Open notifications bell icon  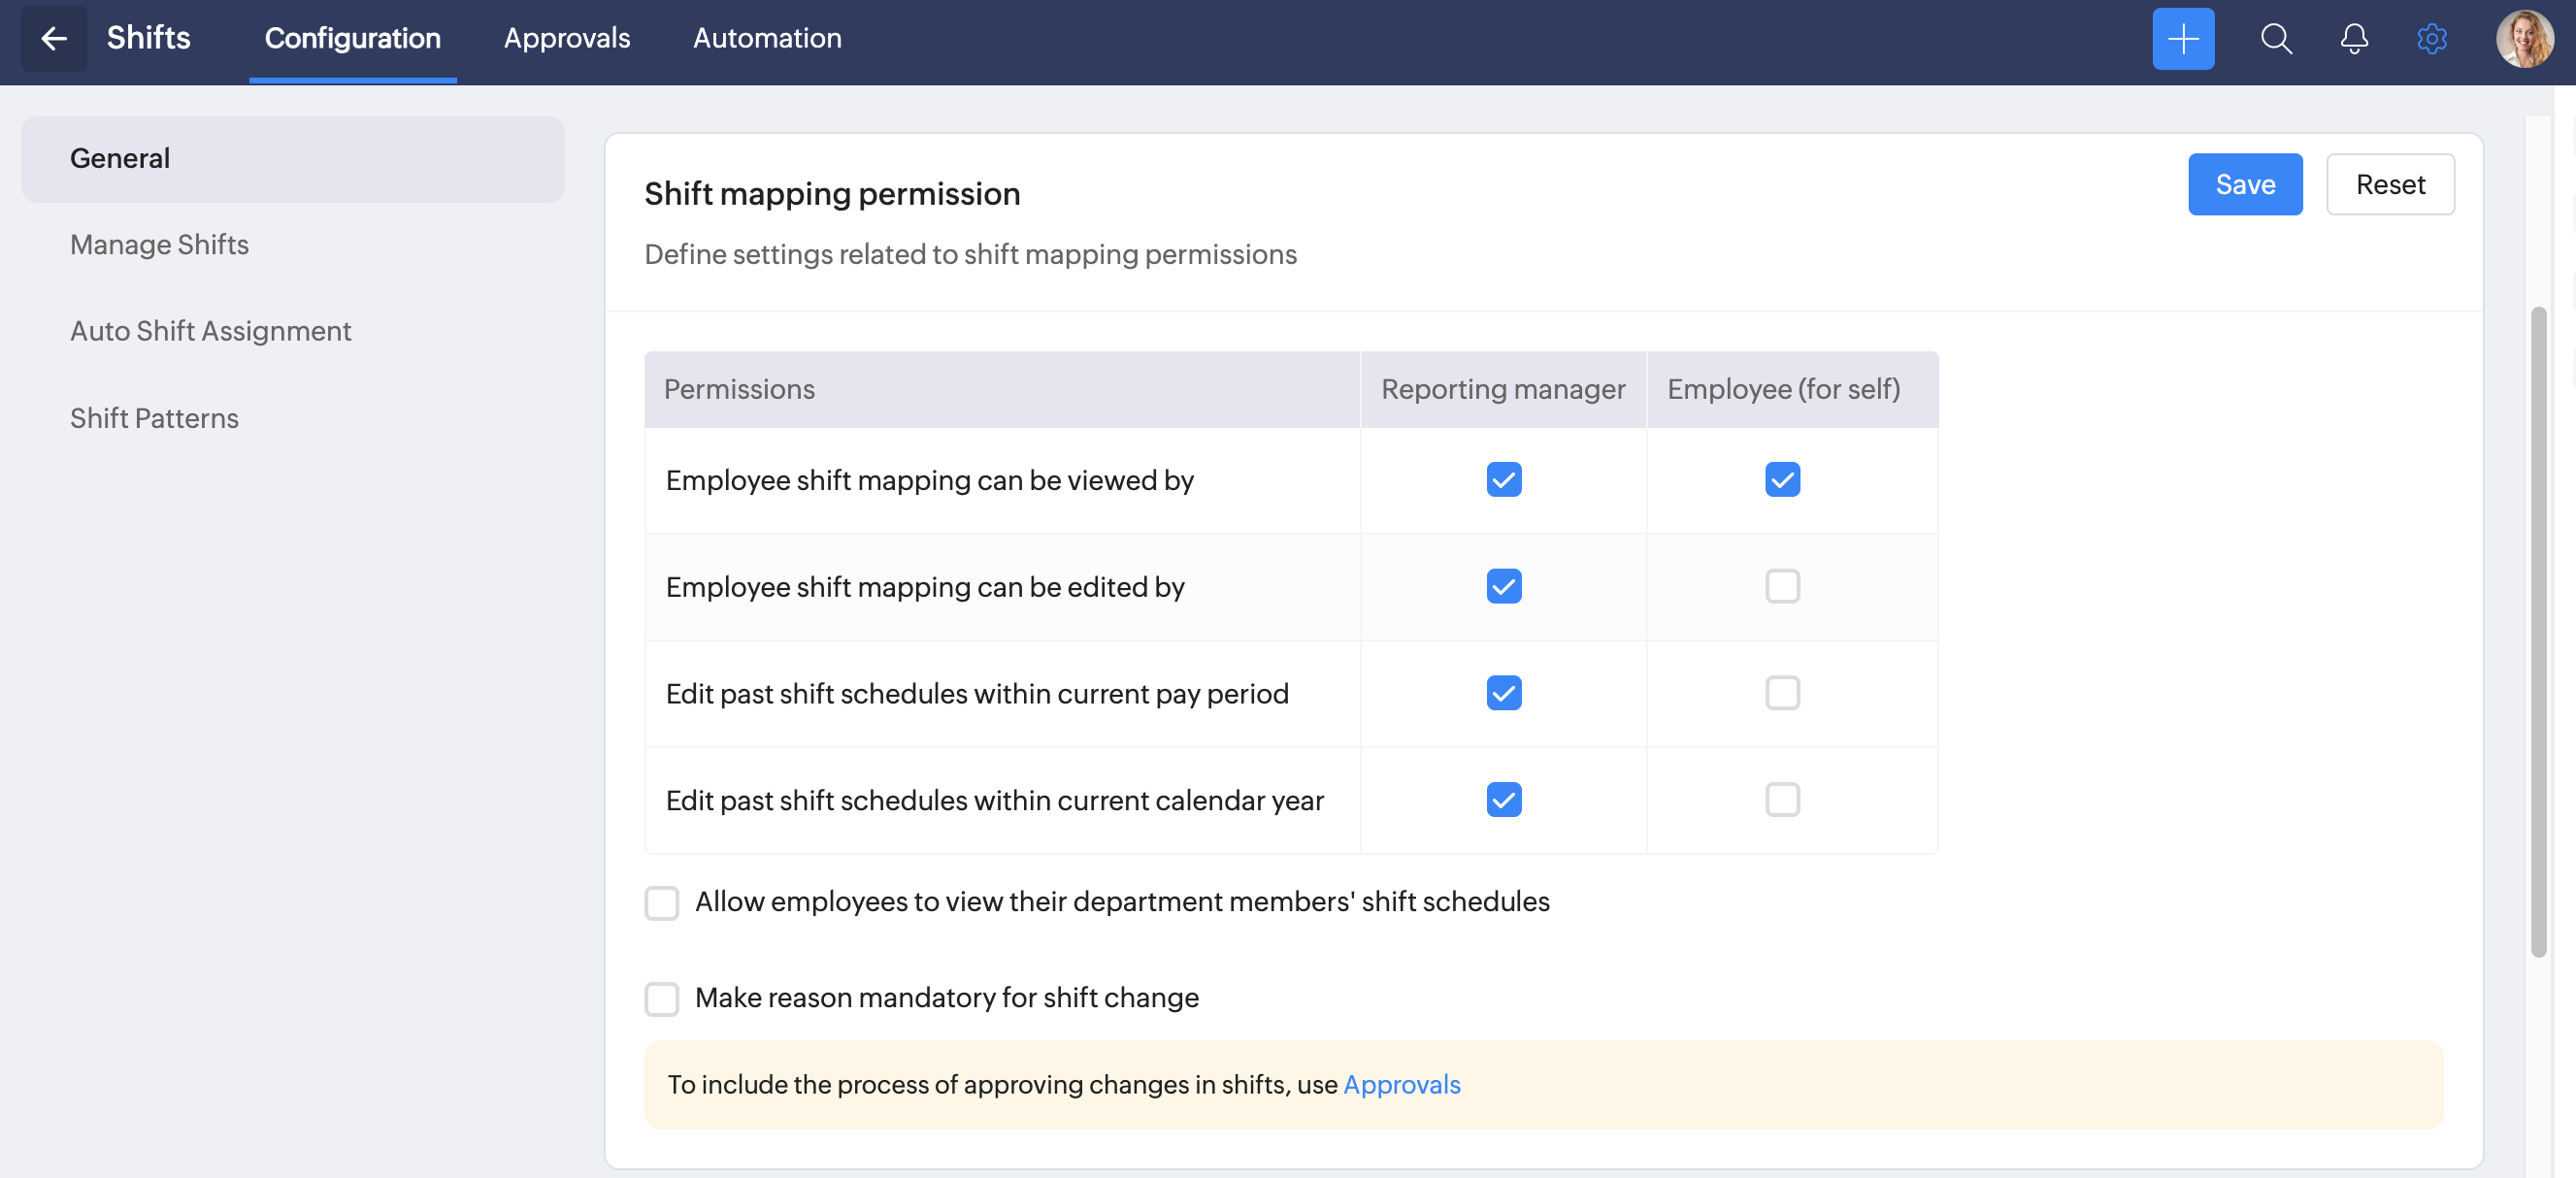tap(2354, 38)
